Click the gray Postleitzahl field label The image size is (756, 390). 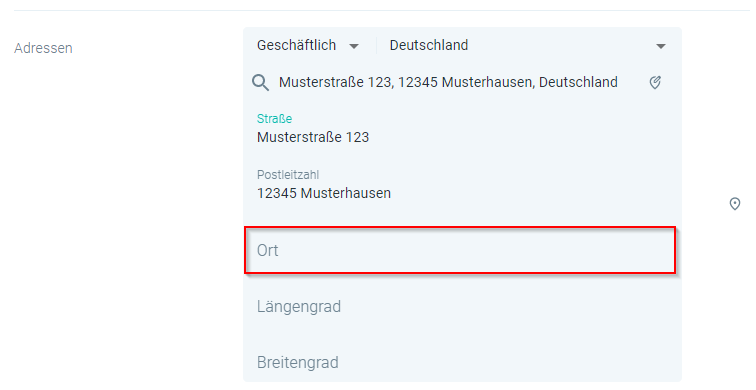(x=288, y=175)
